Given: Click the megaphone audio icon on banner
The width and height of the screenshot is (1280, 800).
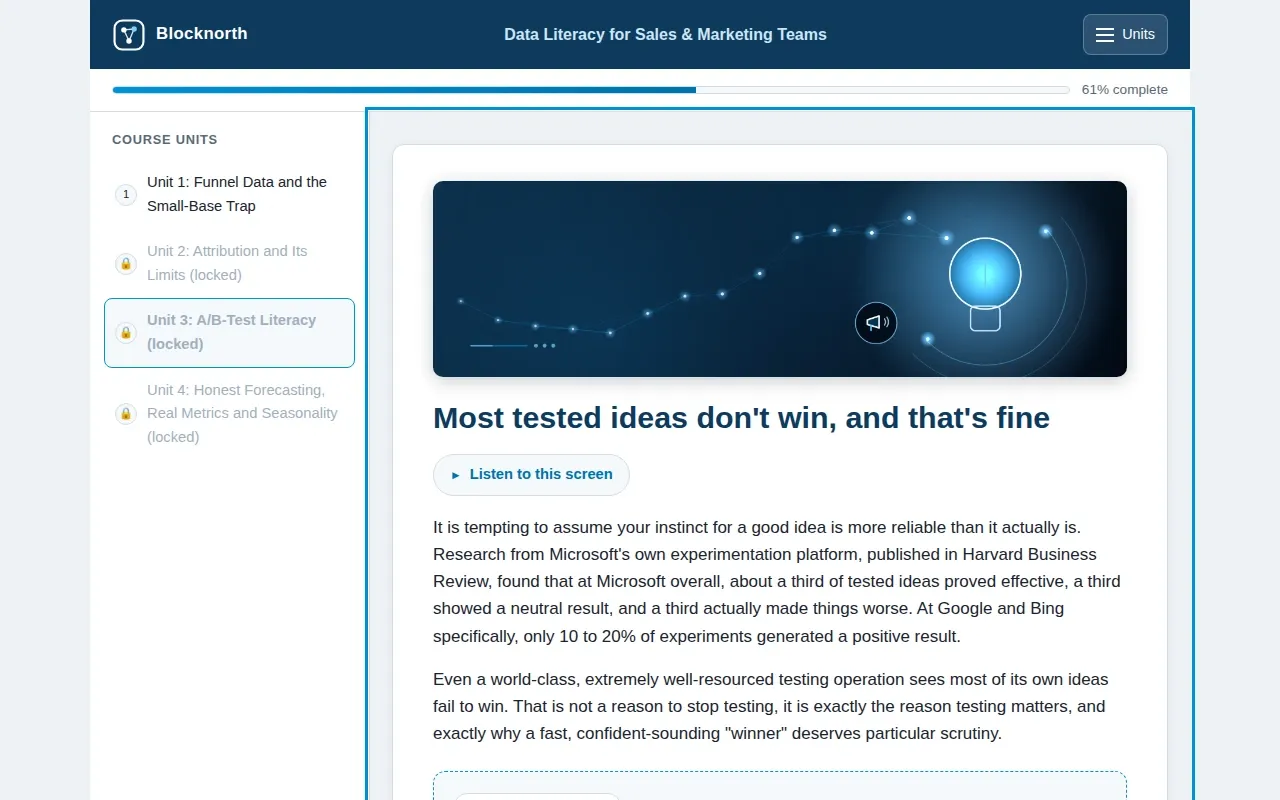Looking at the screenshot, I should click(x=876, y=323).
